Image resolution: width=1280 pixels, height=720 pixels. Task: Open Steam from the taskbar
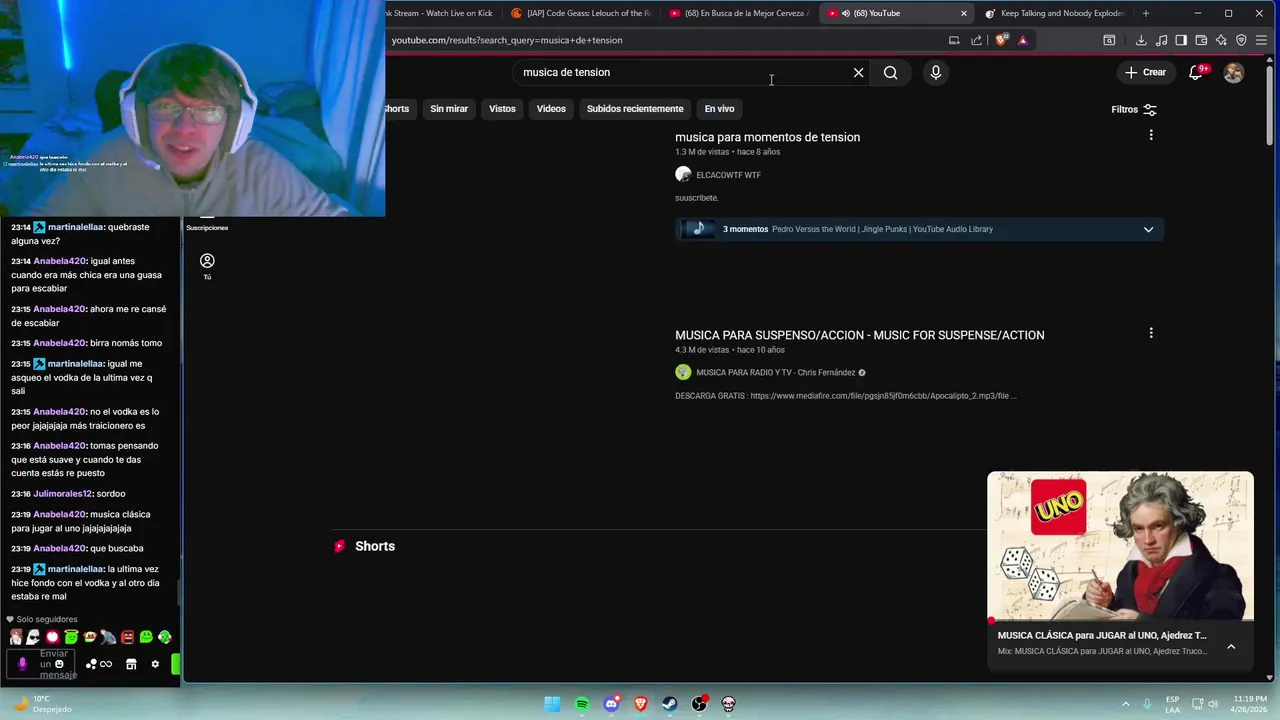click(670, 704)
